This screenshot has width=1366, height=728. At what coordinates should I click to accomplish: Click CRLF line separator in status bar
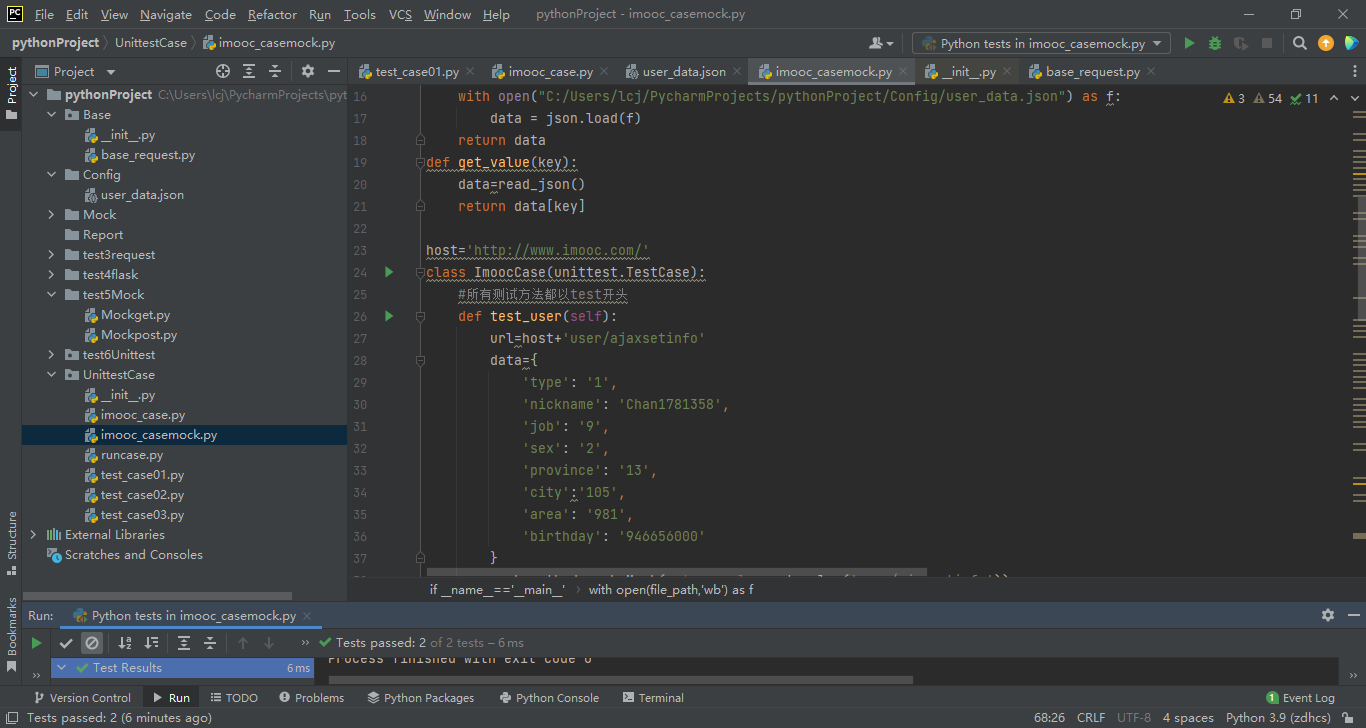1091,718
